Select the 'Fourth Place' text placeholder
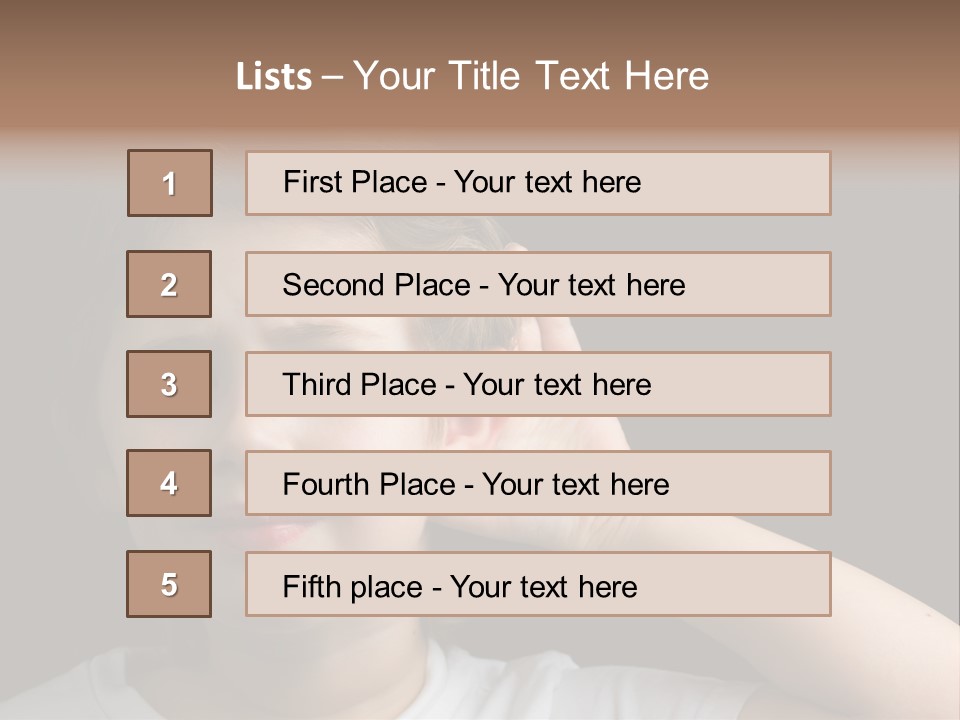The image size is (960, 720). [538, 484]
